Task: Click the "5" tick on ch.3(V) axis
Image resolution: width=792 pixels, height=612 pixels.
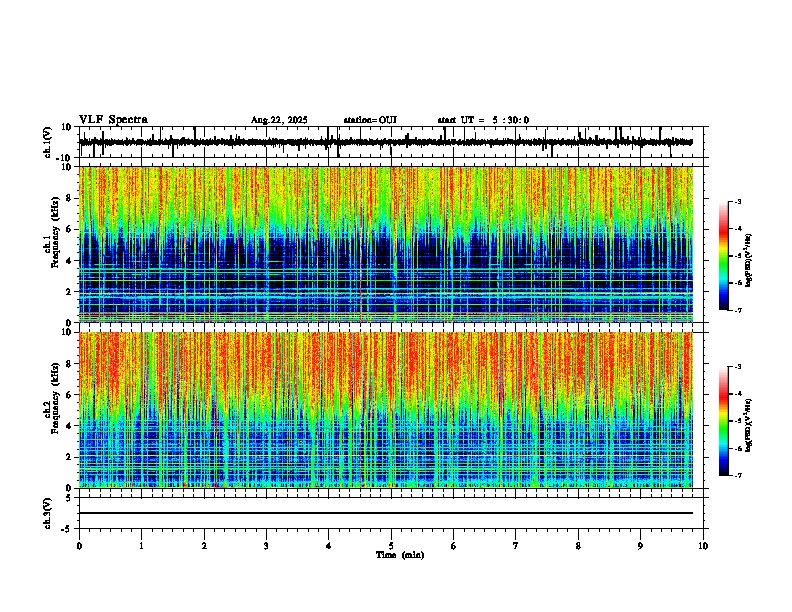Action: click(x=69, y=498)
